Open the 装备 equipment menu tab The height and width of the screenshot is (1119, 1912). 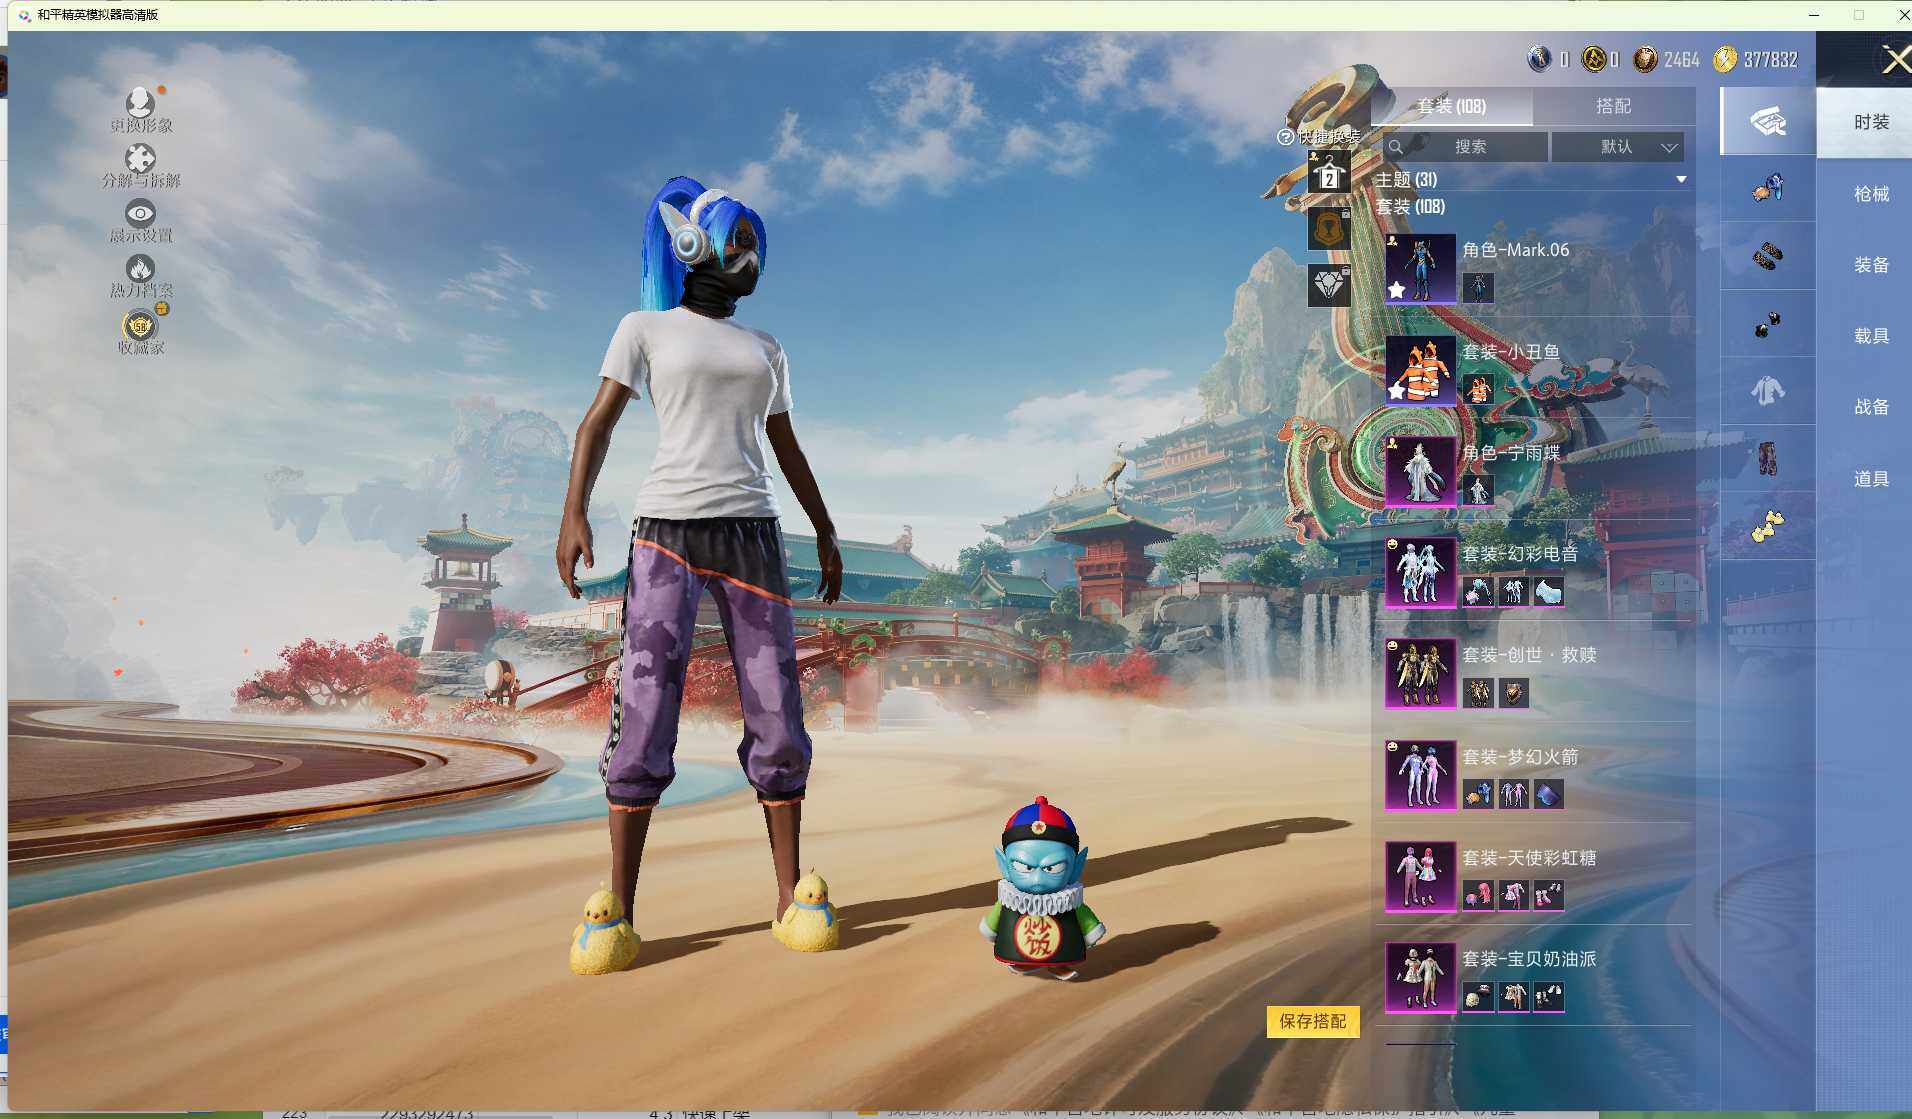[1870, 265]
